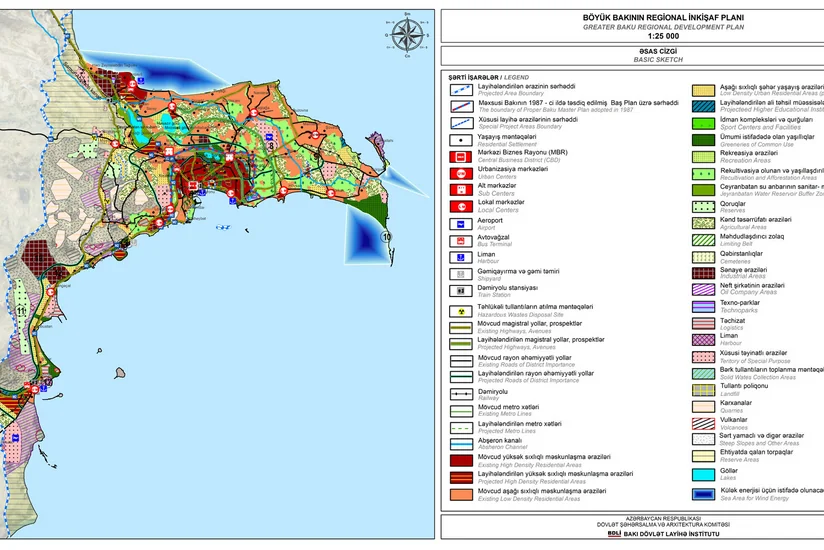Click the Agricultural Areas swatch
The width and height of the screenshot is (824, 550).
[x=703, y=223]
